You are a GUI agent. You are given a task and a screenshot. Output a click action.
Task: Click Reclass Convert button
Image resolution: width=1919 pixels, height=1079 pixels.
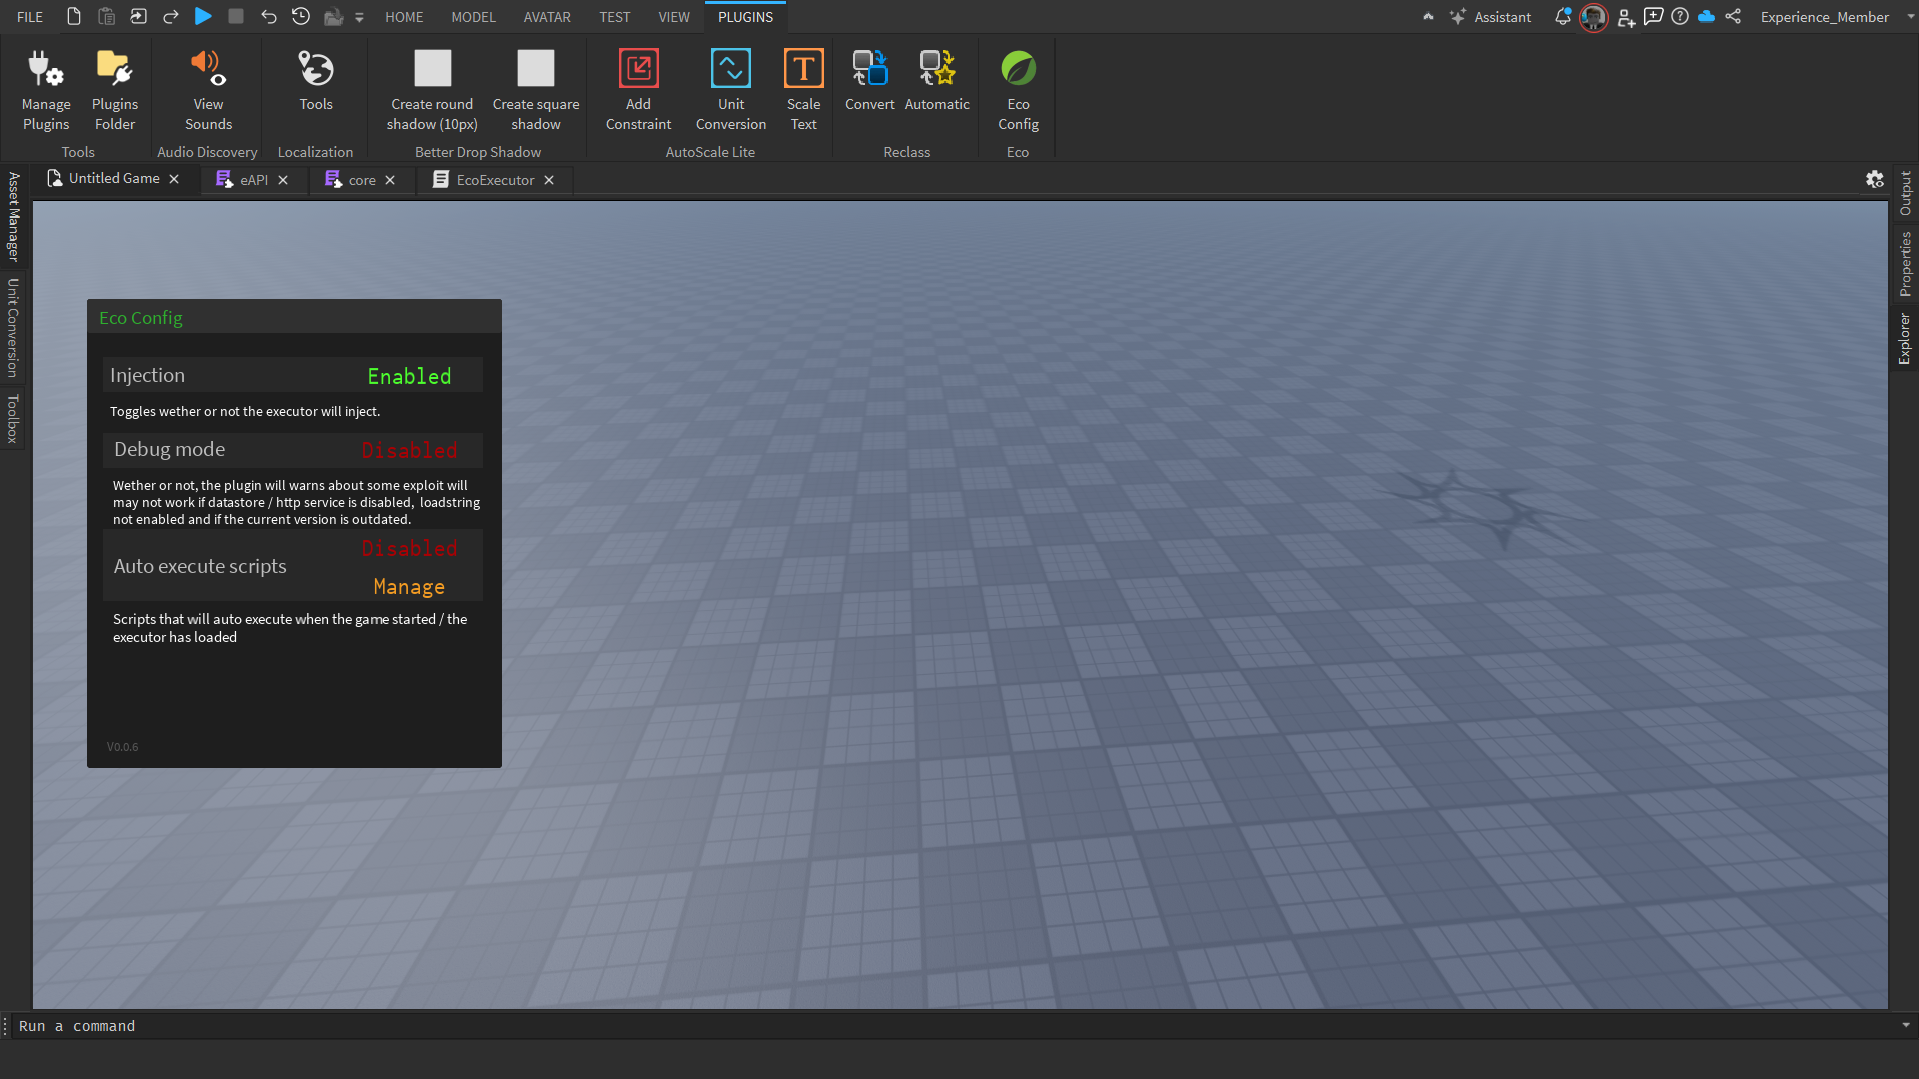click(870, 80)
